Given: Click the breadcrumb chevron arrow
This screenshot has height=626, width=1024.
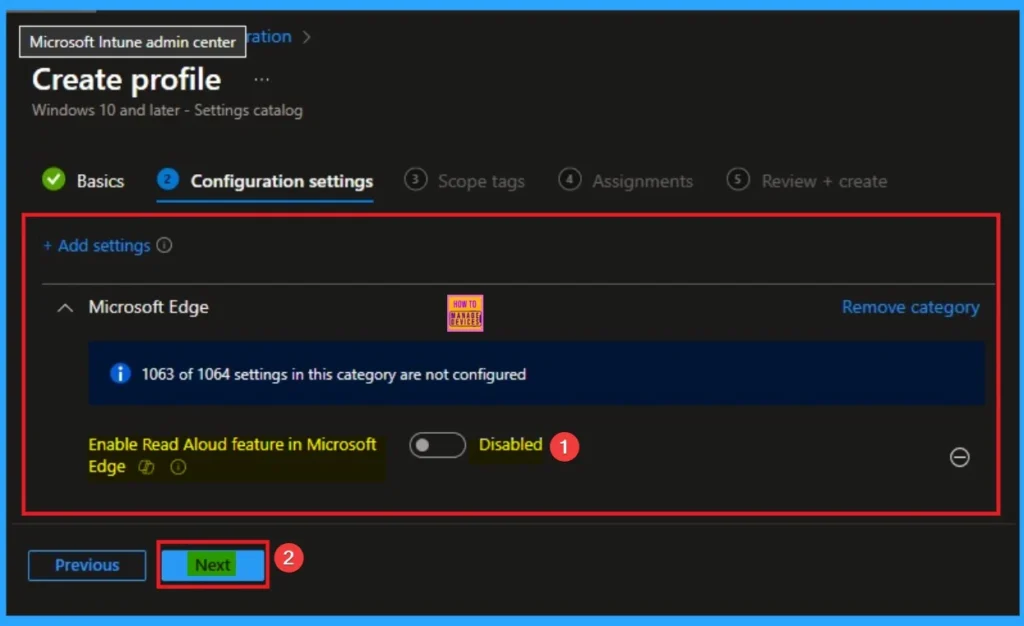Looking at the screenshot, I should pyautogui.click(x=306, y=37).
